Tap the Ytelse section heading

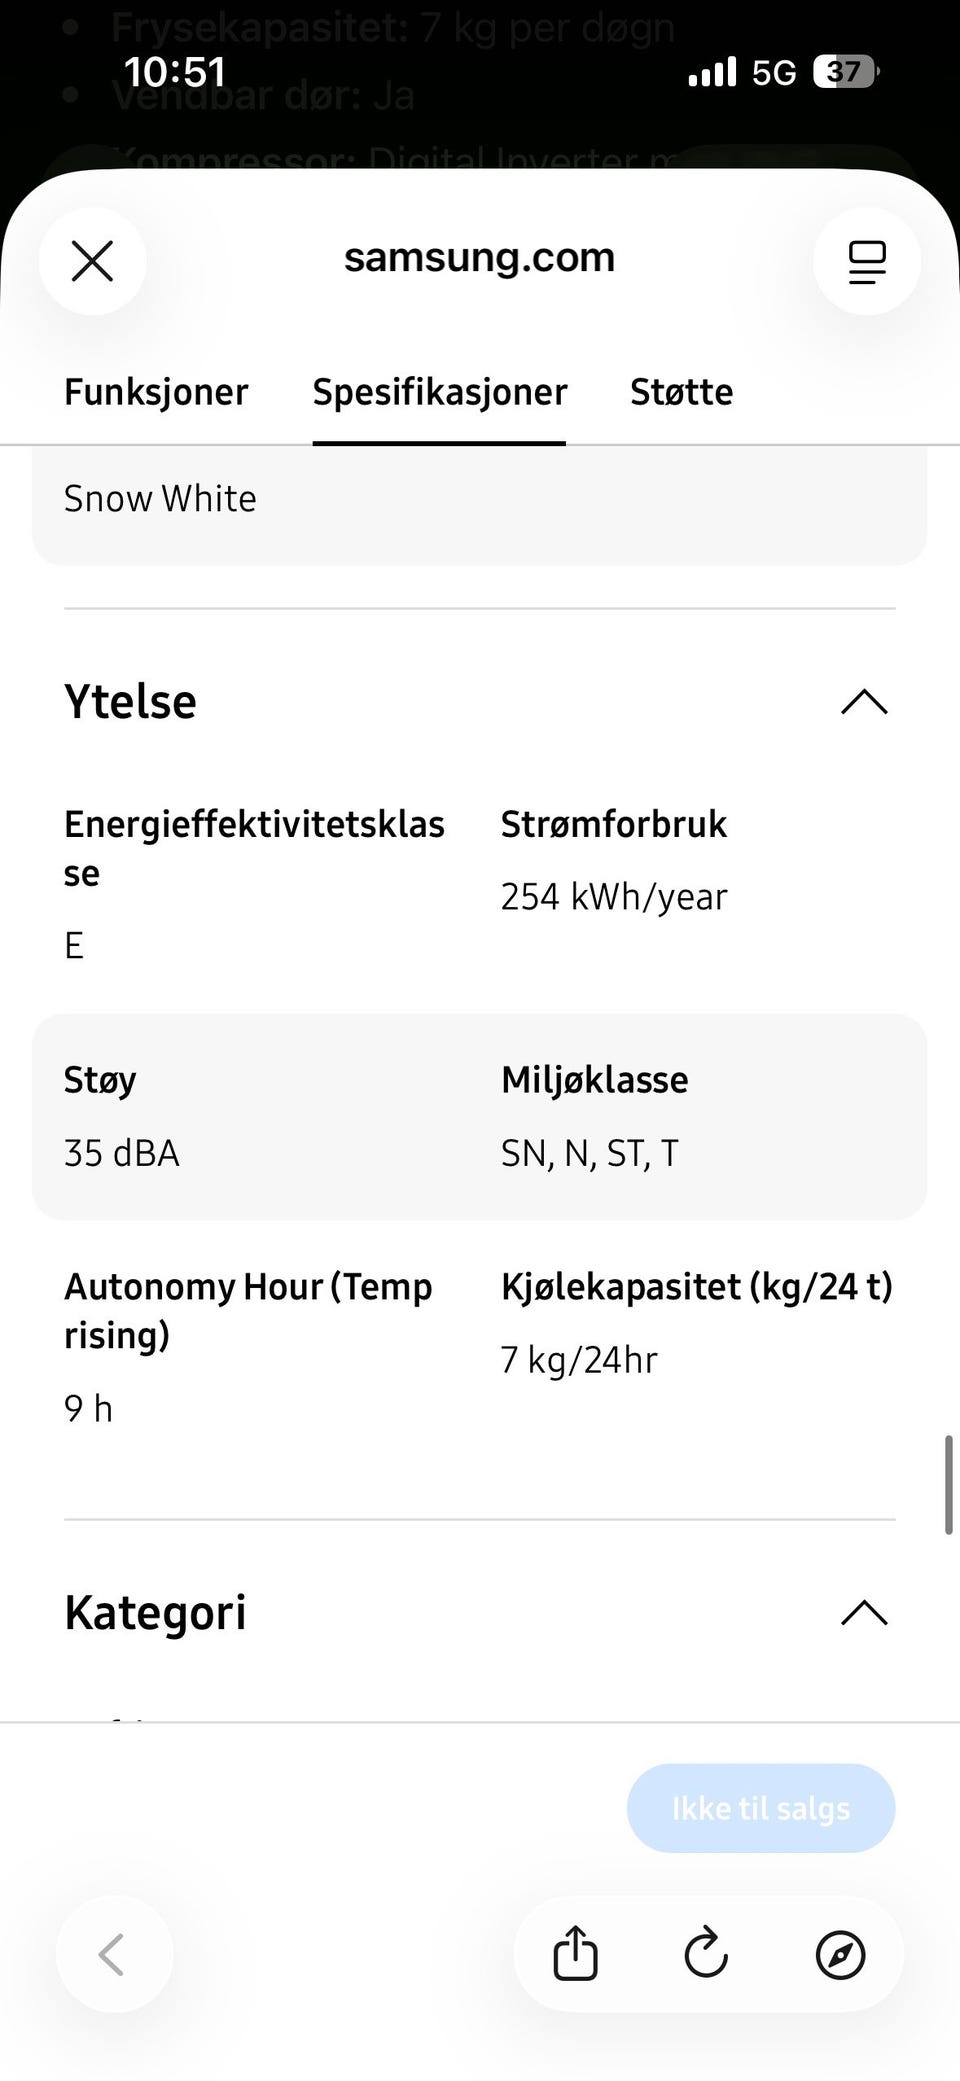pos(130,701)
